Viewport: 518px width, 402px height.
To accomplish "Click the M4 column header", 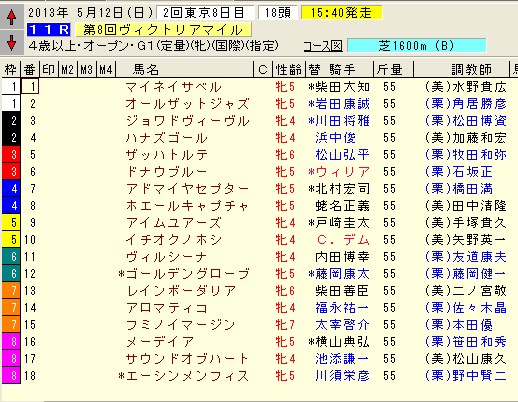I will coord(106,69).
